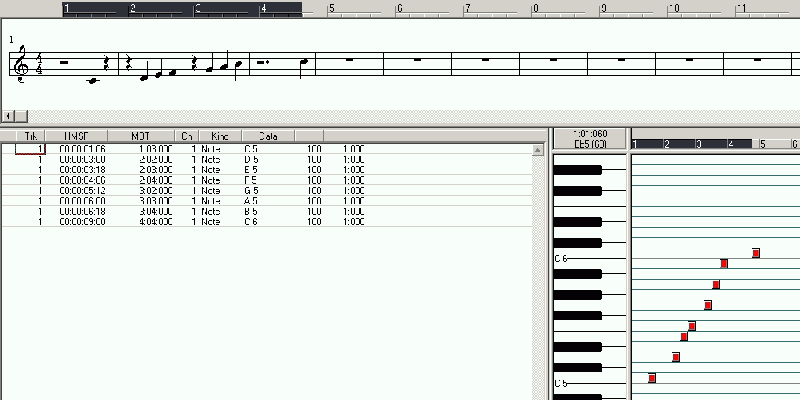Click the Data column header

(x=267, y=136)
